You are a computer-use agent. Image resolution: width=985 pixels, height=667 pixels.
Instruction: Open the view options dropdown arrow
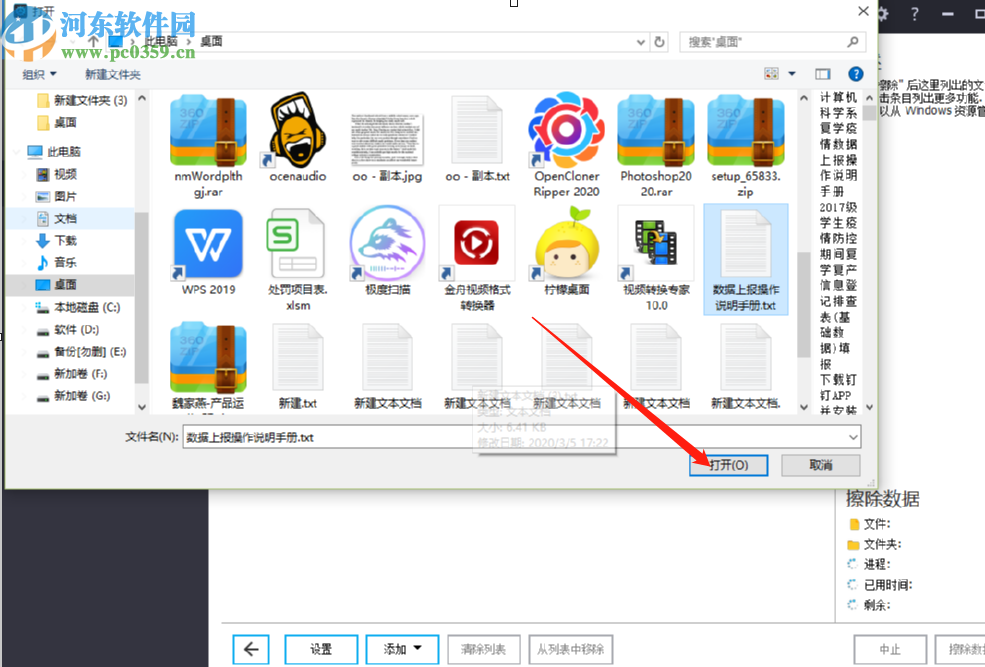click(792, 73)
